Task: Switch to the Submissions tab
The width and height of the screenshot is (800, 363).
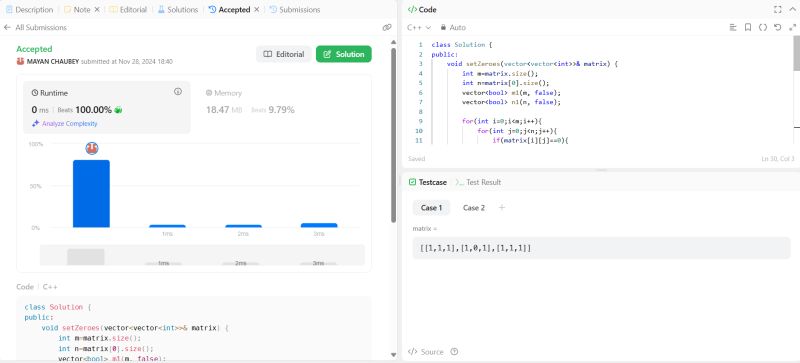Action: [x=295, y=10]
